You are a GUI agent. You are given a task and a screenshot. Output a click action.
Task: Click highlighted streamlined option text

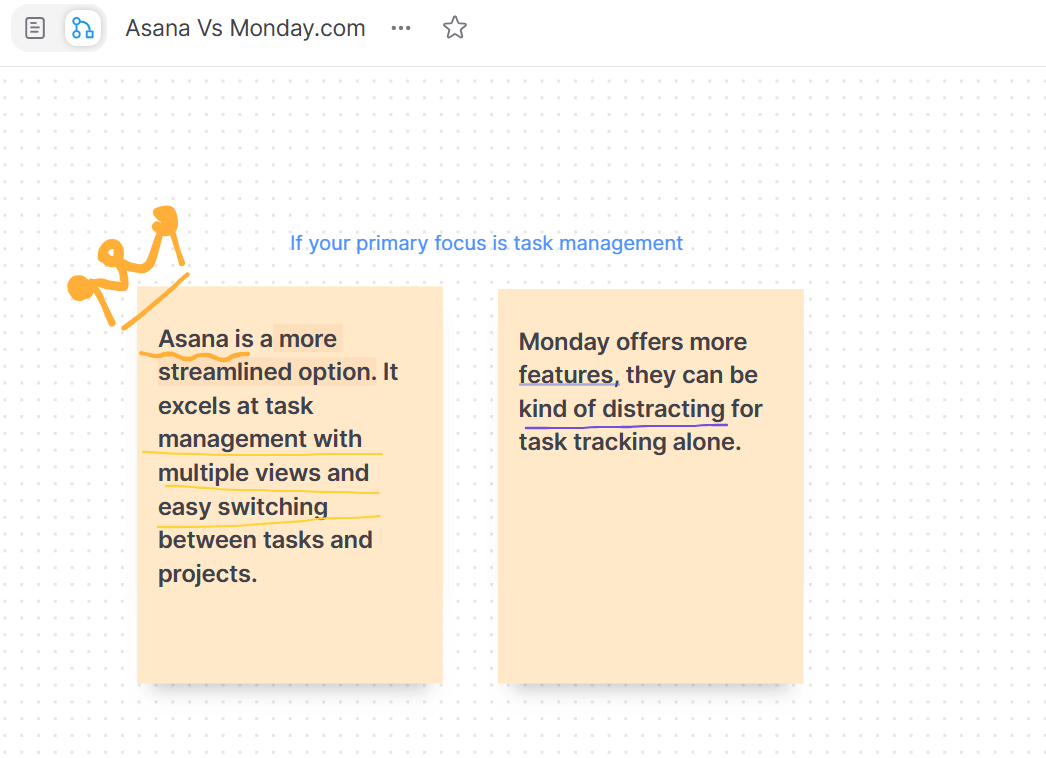tap(267, 372)
